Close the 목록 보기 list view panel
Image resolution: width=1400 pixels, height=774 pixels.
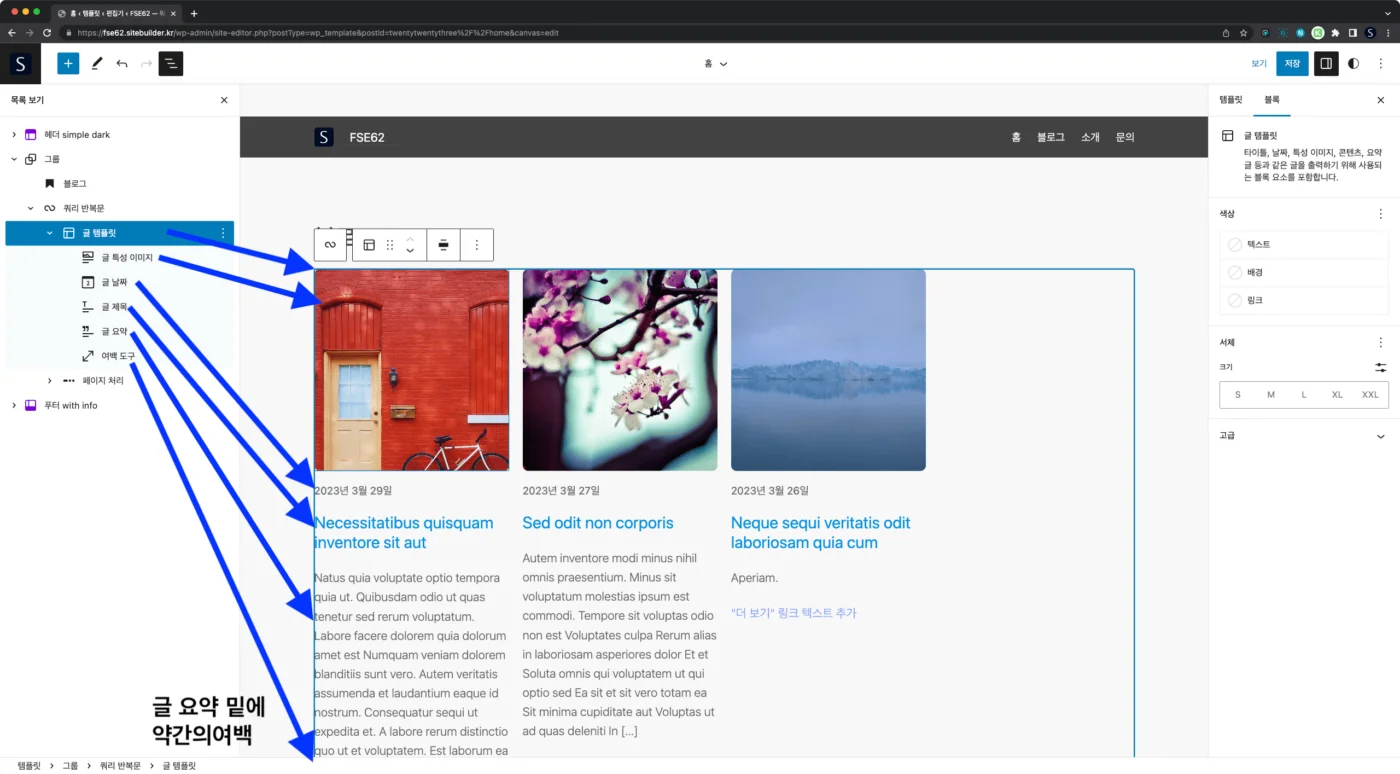coord(224,100)
